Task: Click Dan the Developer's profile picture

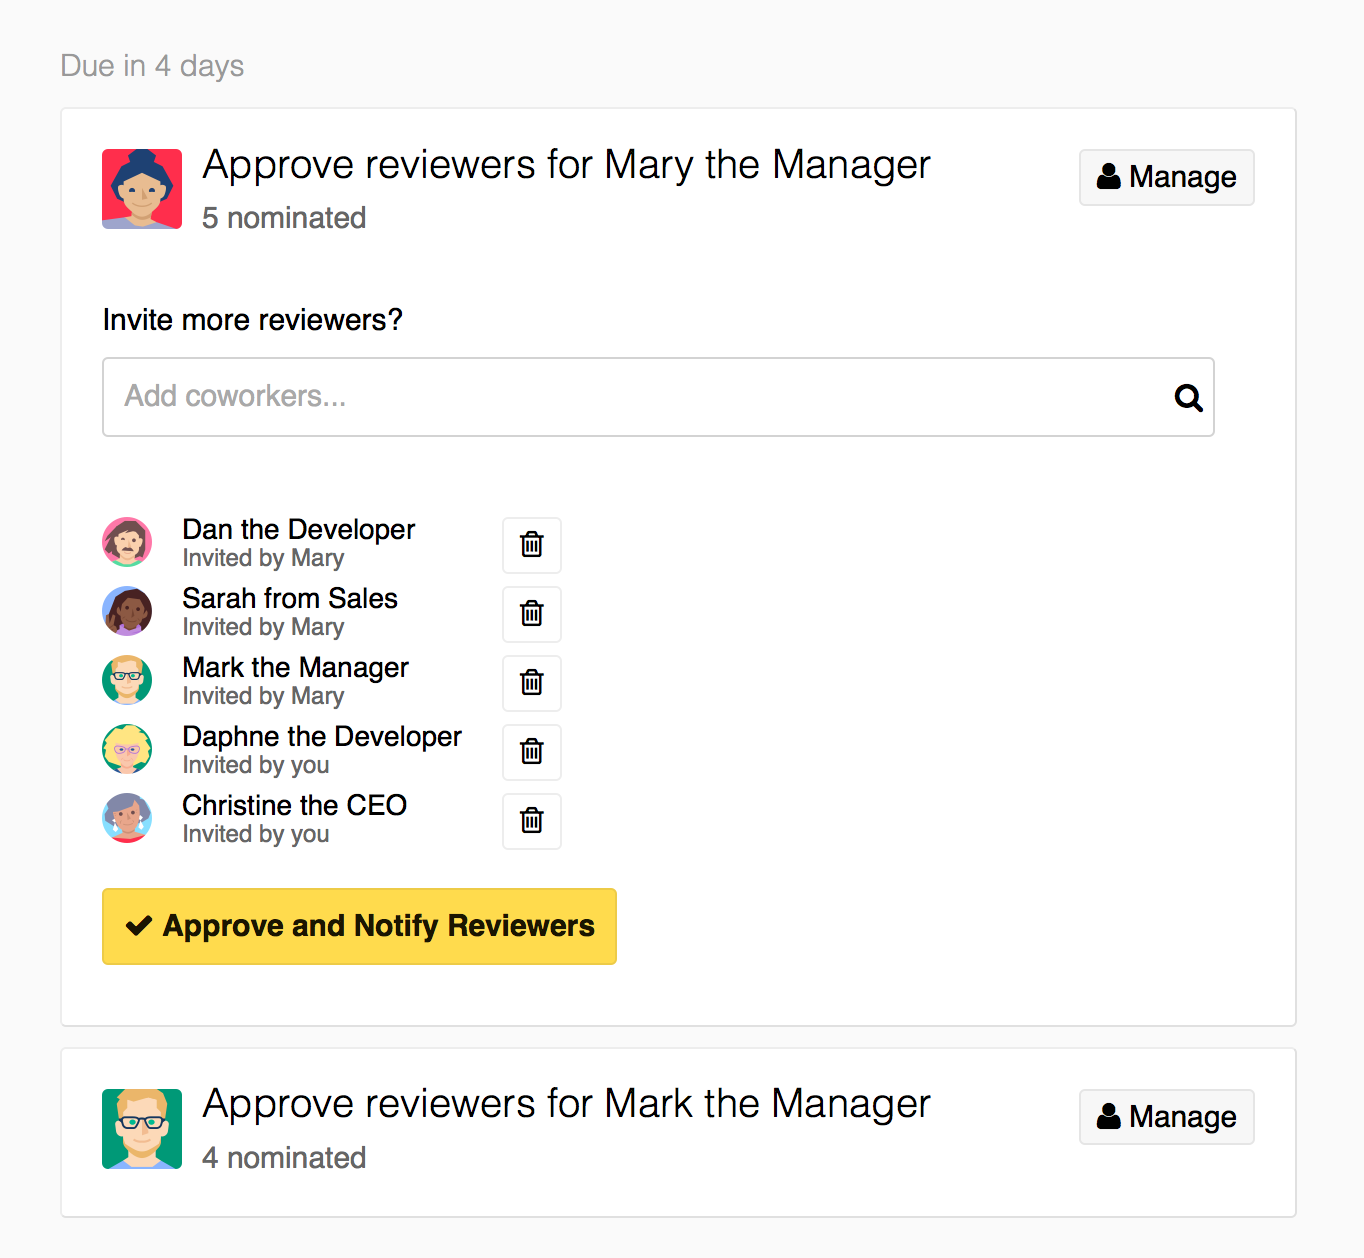Action: click(127, 542)
